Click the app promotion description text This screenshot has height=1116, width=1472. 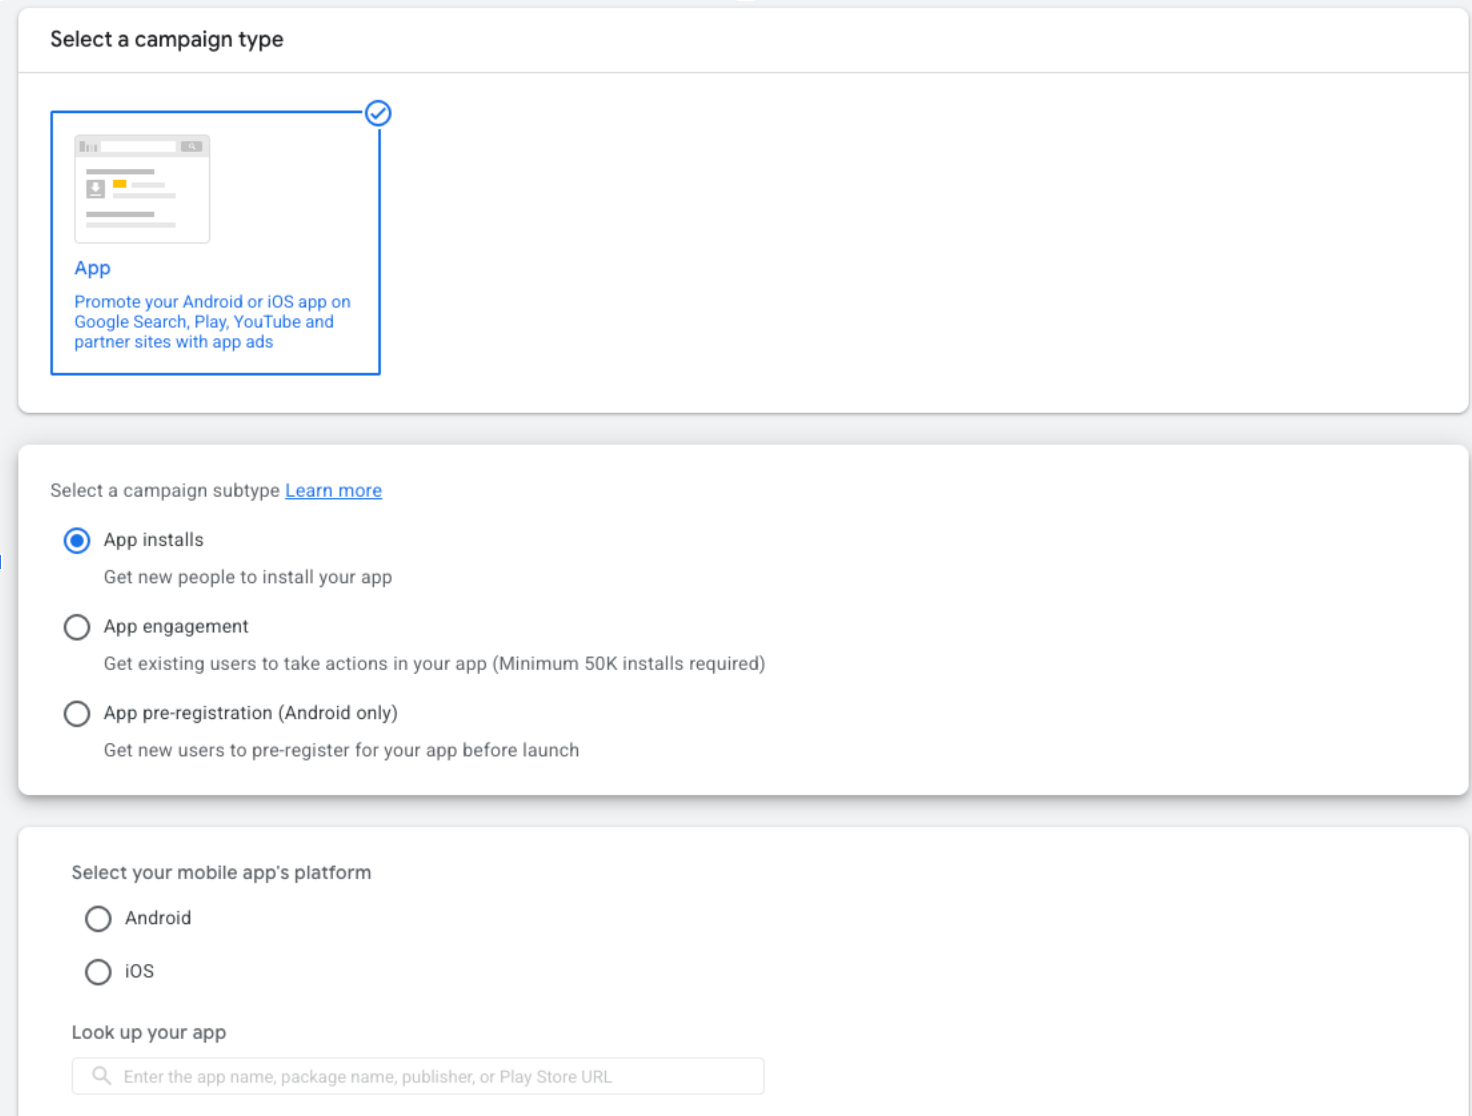212,321
